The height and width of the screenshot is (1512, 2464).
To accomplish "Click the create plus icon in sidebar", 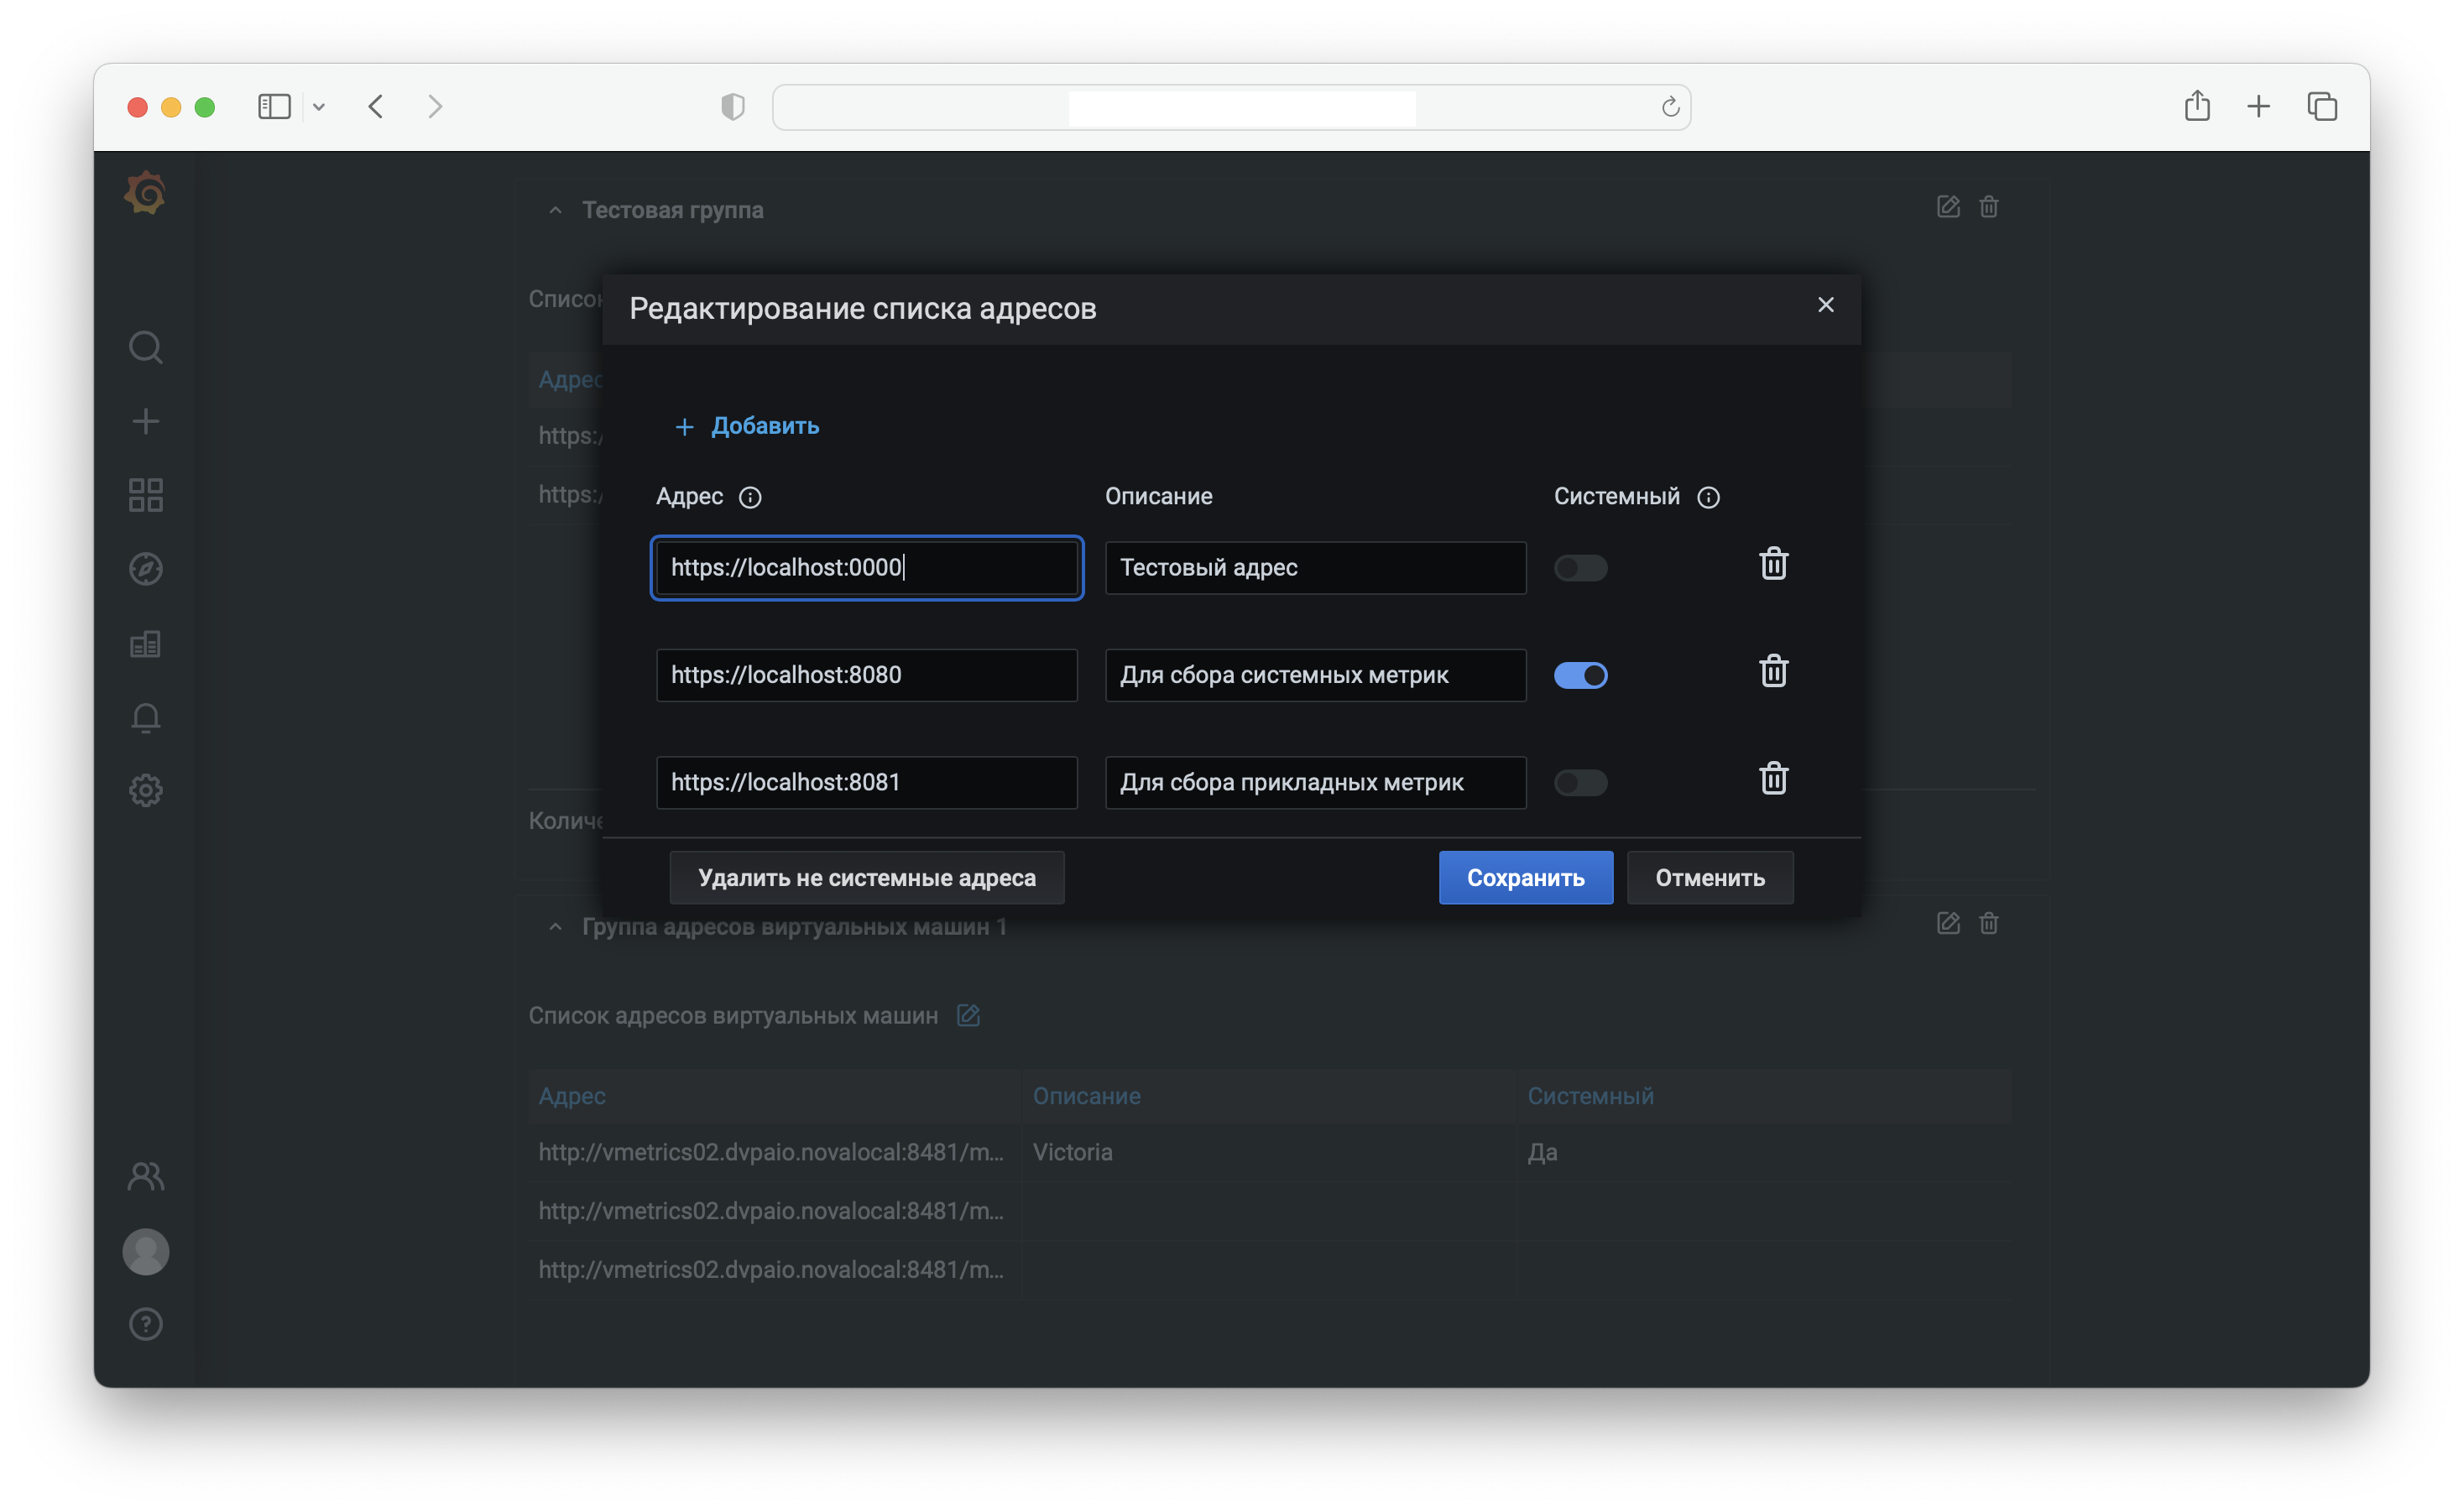I will click(146, 421).
